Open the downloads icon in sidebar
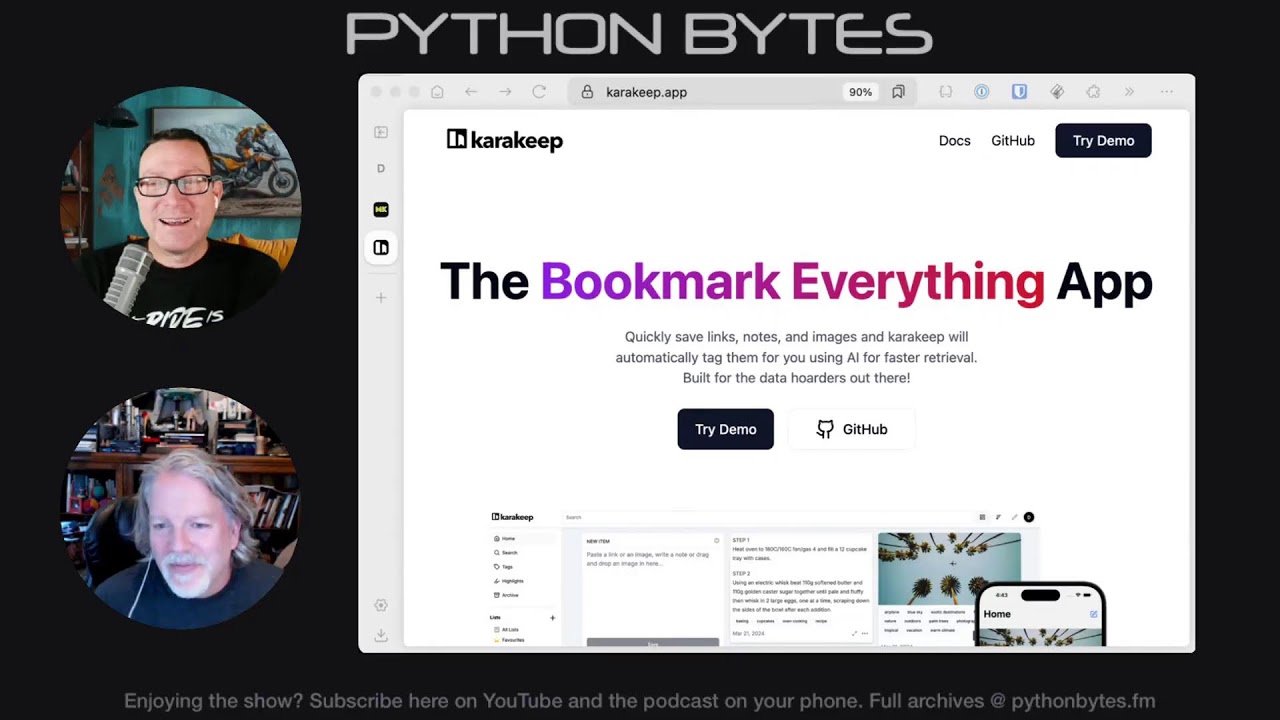Viewport: 1280px width, 720px height. [x=381, y=635]
